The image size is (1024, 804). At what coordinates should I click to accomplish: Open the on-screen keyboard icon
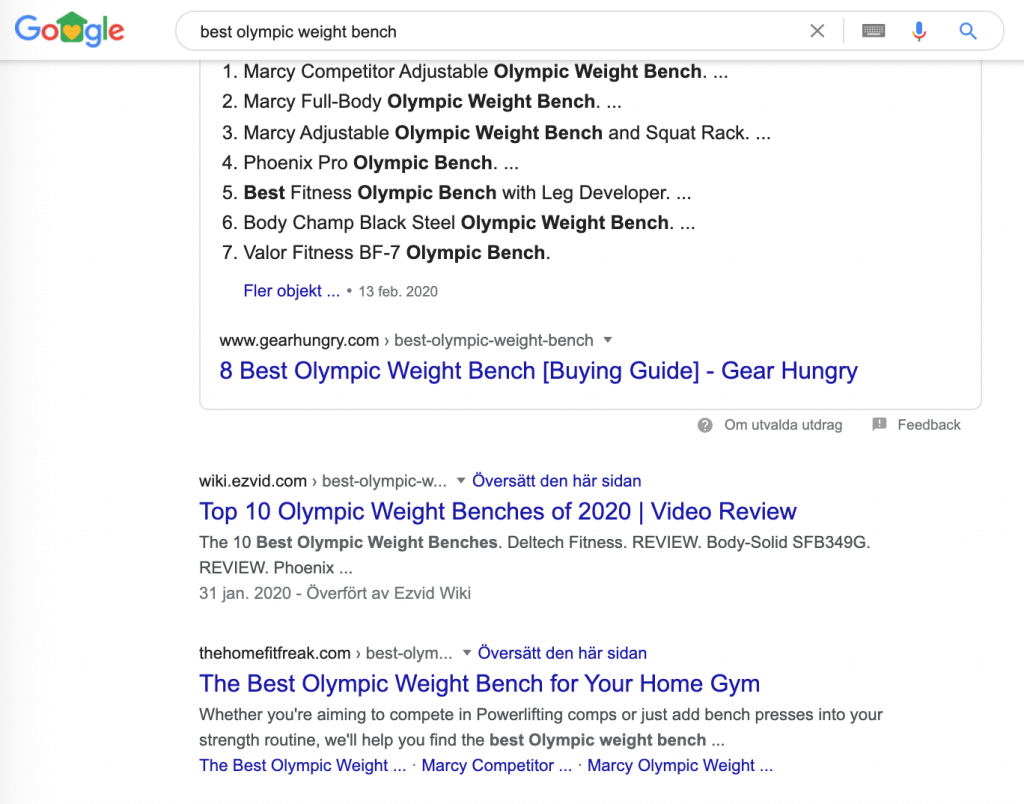coord(873,31)
